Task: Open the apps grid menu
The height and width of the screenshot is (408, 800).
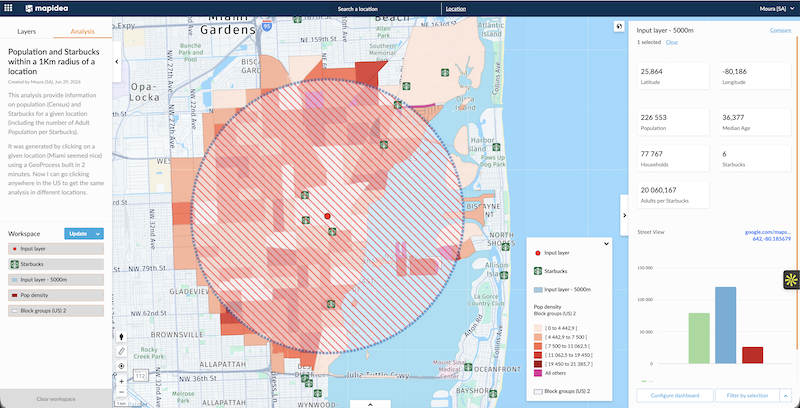Action: [9, 8]
